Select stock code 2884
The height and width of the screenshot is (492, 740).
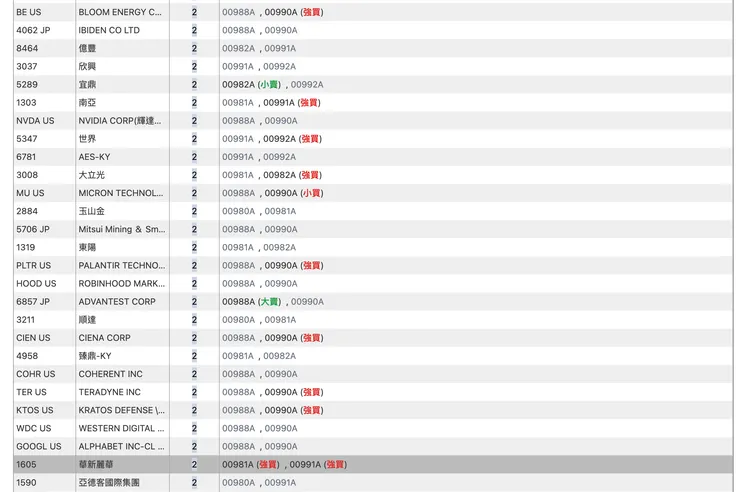point(27,211)
